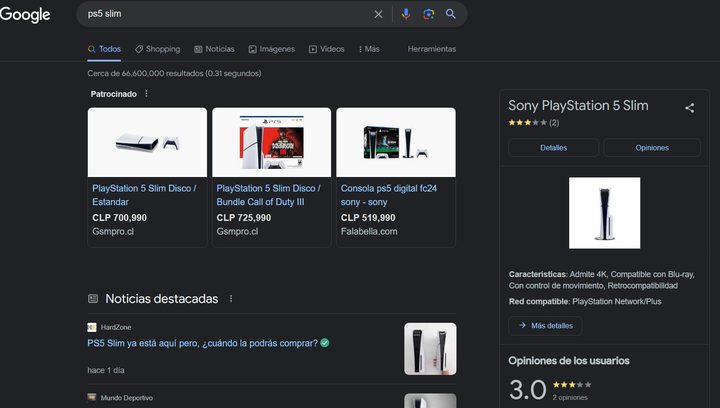This screenshot has width=720, height=408.
Task: Open the Noticias tab
Action: [x=214, y=49]
